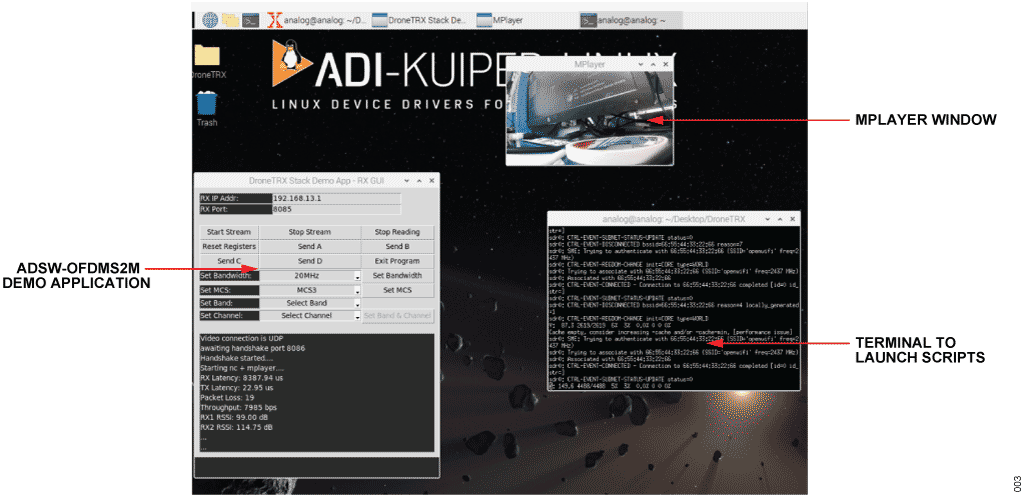Open the file manager folders icon

pyautogui.click(x=230, y=20)
